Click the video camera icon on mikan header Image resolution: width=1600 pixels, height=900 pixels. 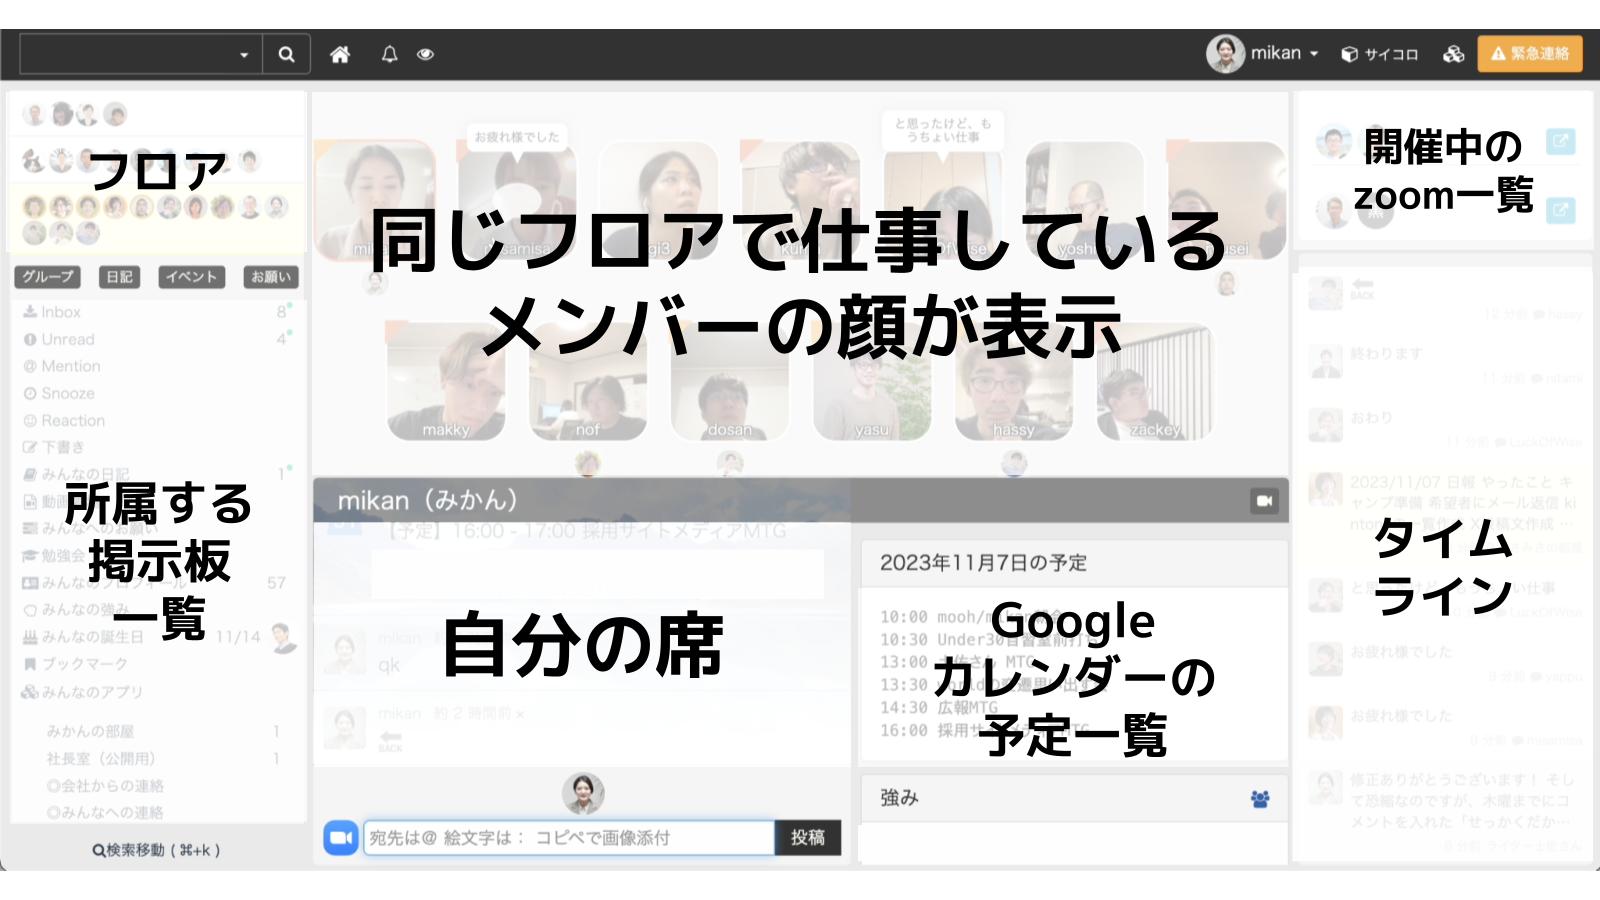coord(1264,500)
